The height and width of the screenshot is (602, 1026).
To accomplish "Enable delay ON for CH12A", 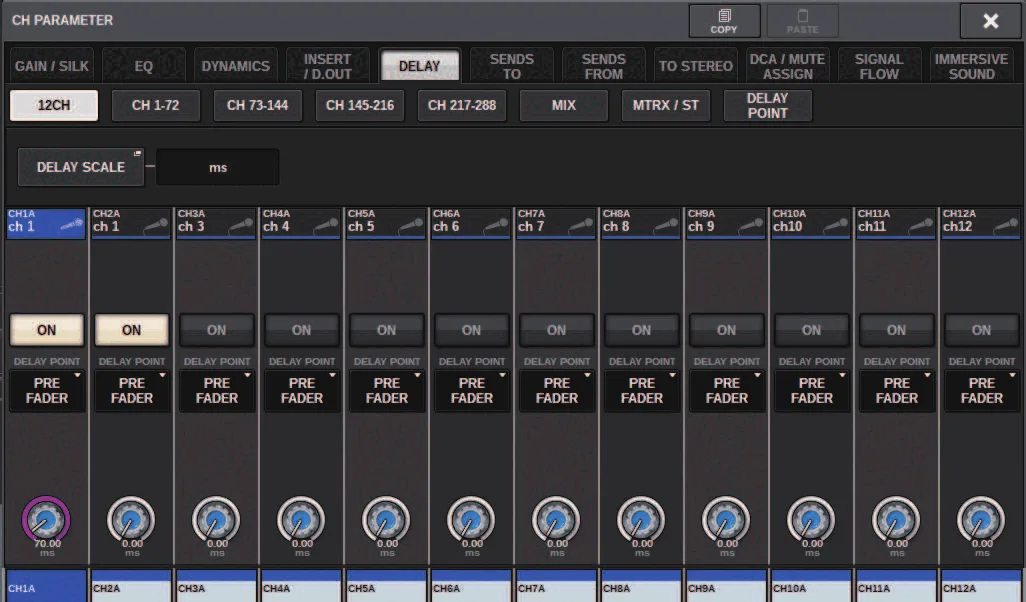I will [x=982, y=330].
